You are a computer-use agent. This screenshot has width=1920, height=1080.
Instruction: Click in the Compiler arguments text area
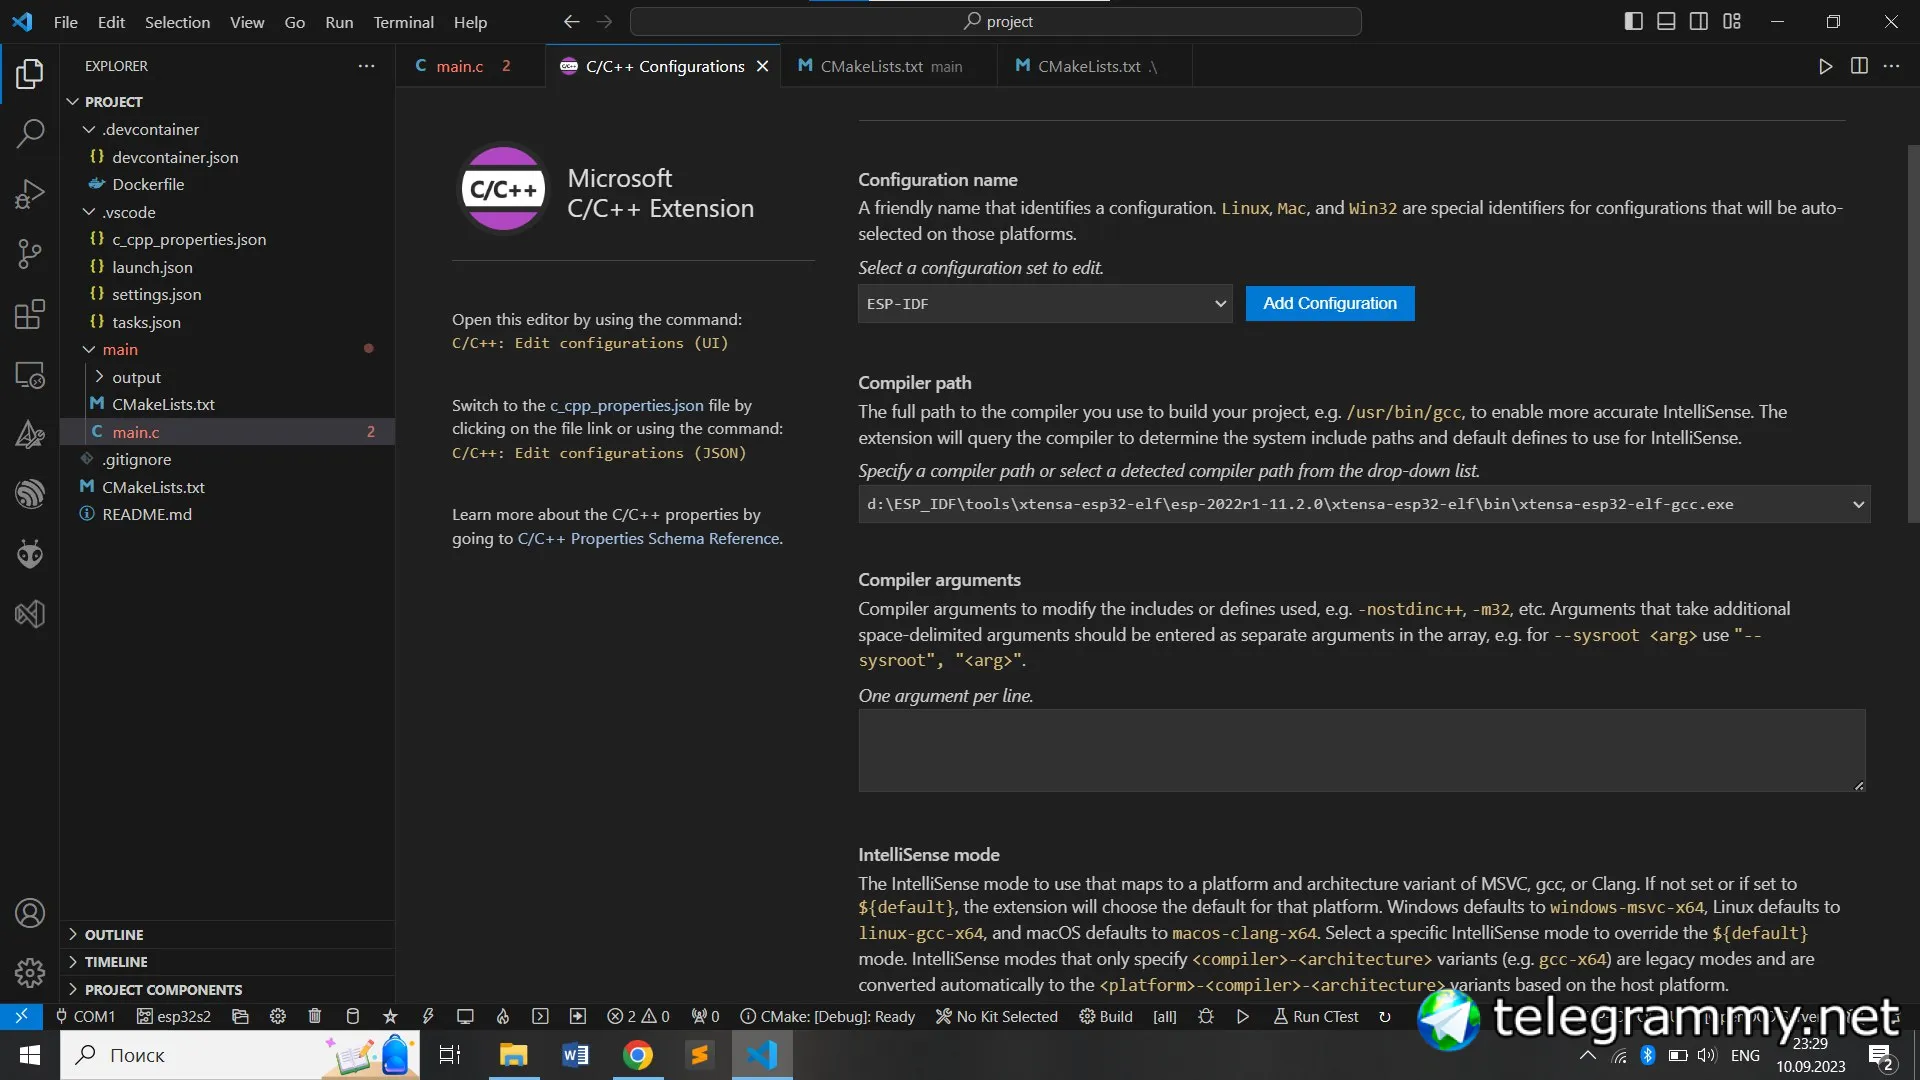1360,750
